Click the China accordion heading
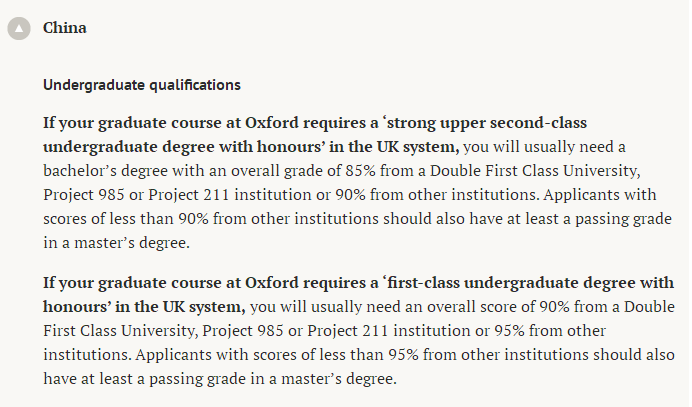692x407 pixels. pos(65,28)
